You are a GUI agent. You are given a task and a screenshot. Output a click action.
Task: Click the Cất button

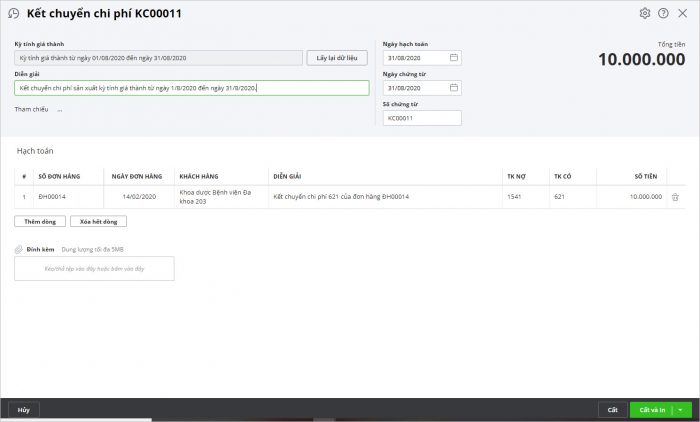612,410
